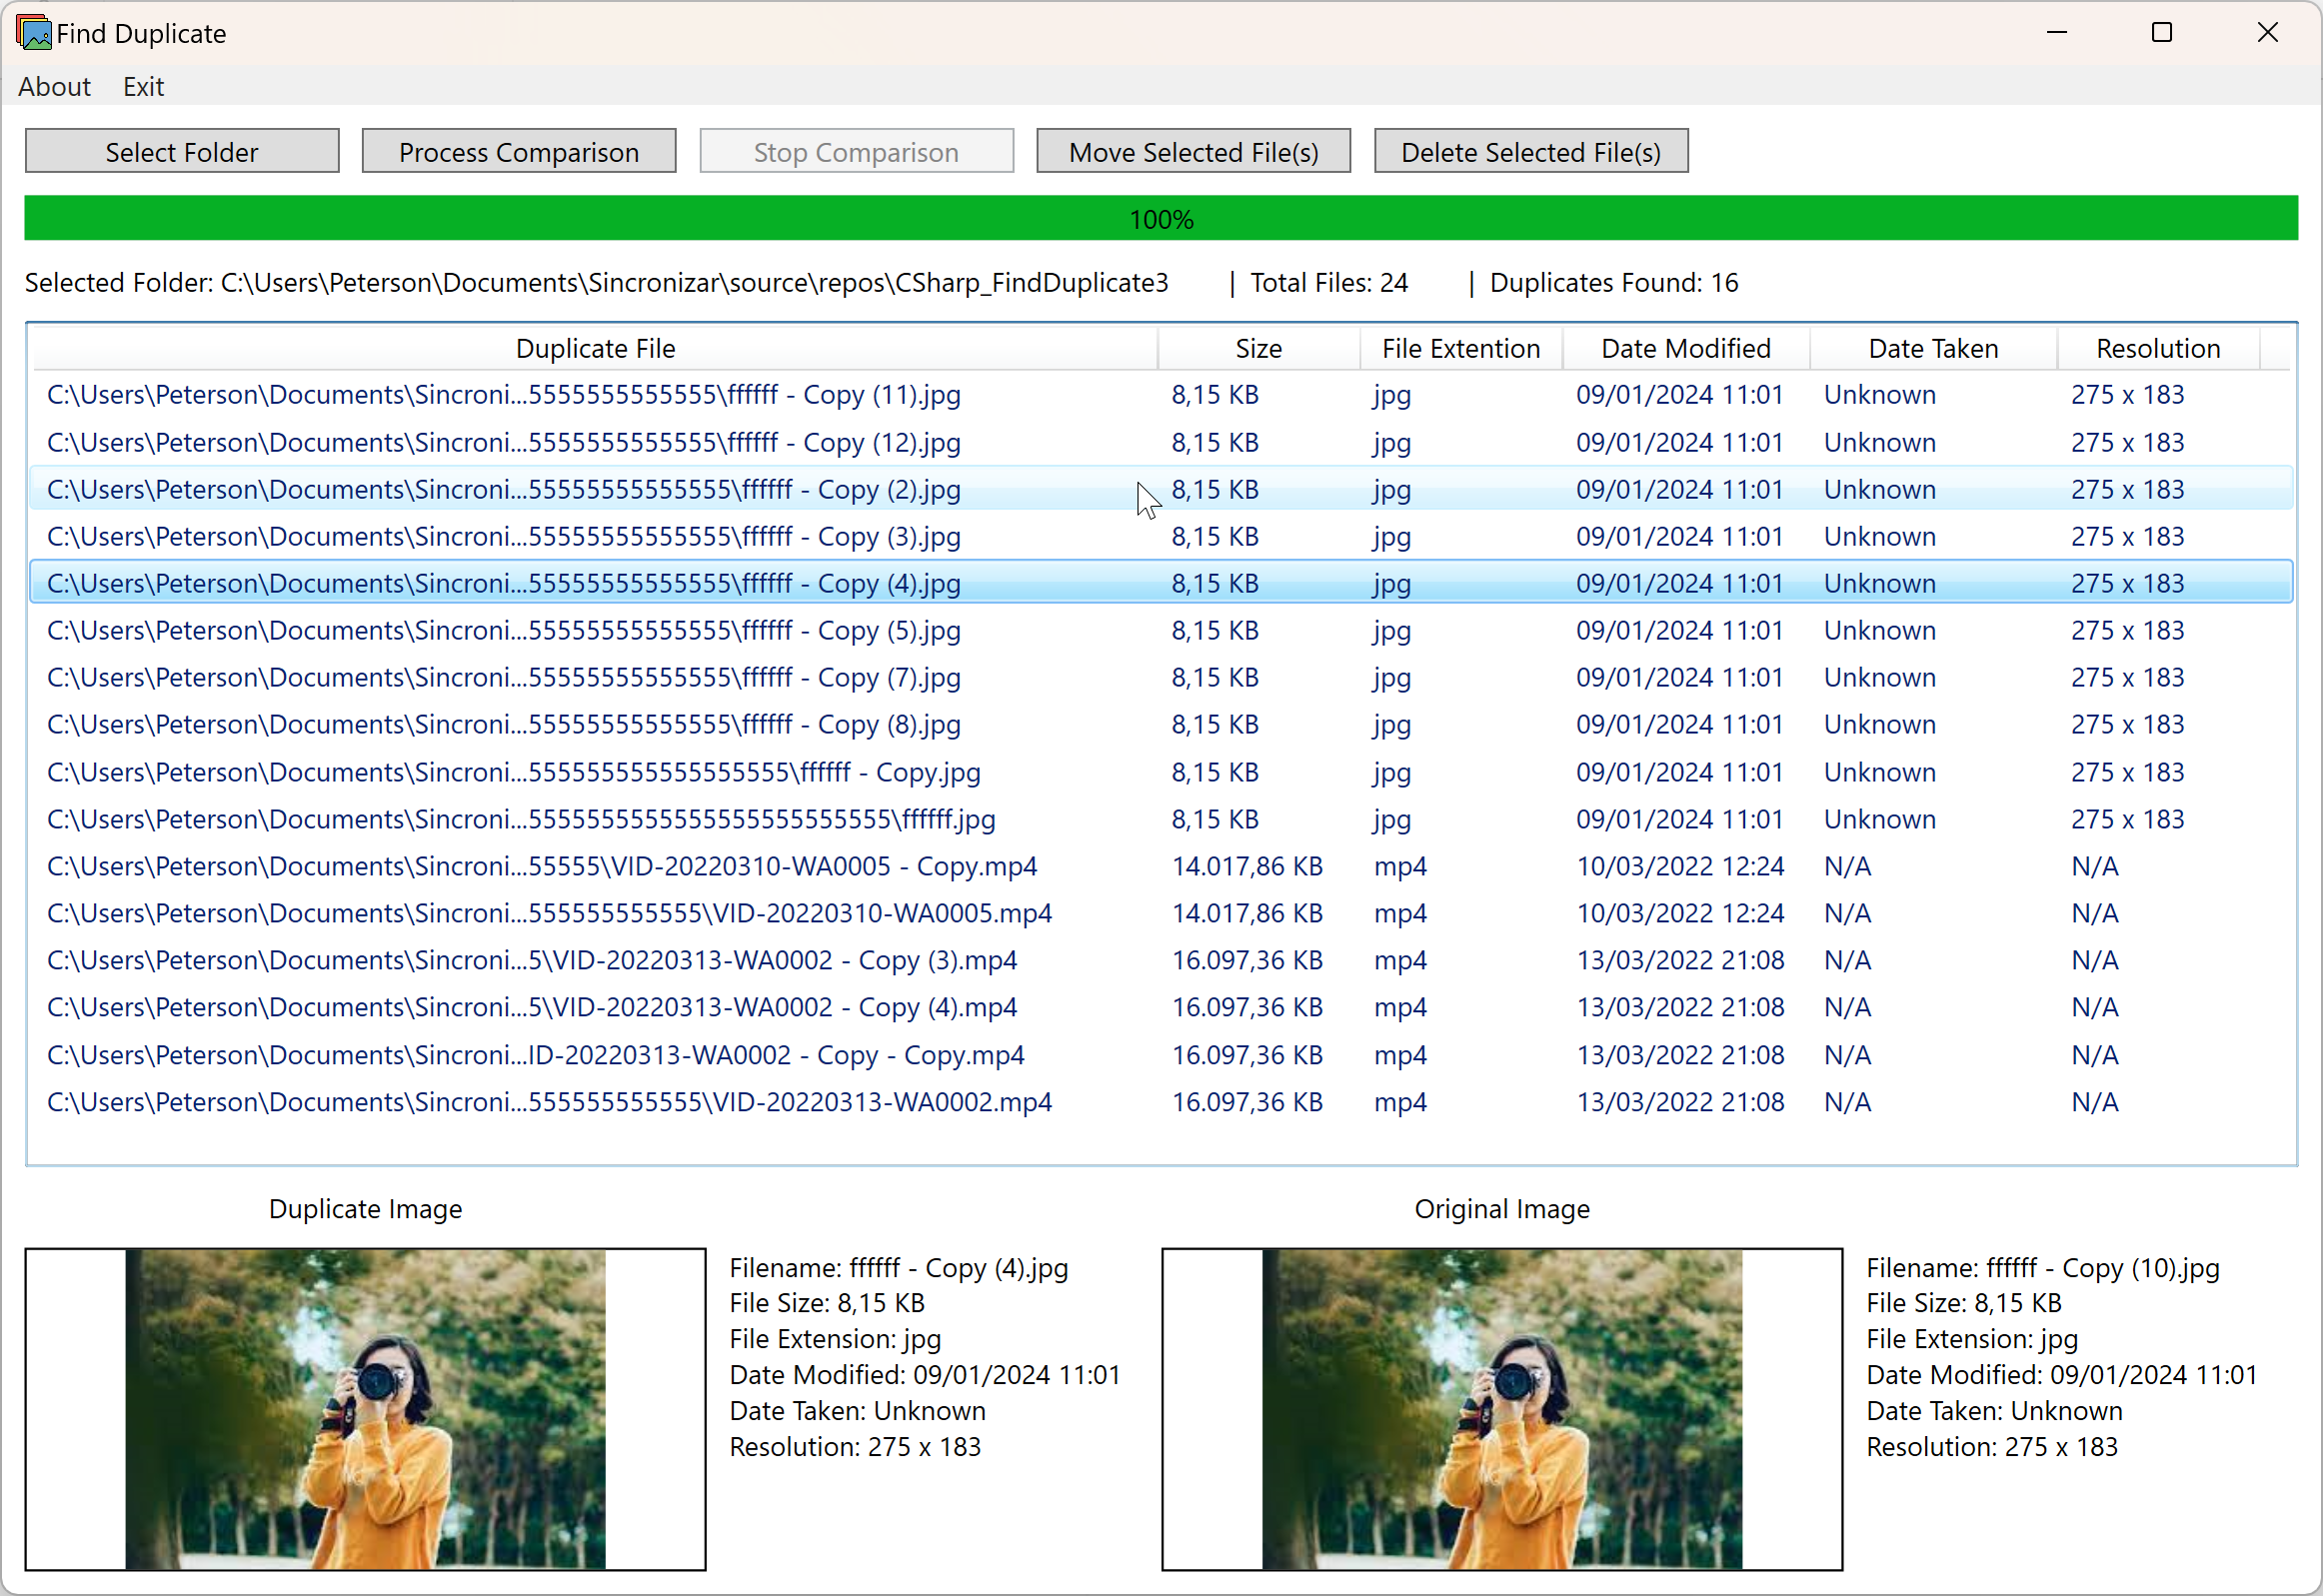The height and width of the screenshot is (1596, 2323).
Task: Select the 100% progress bar indicator
Action: [1163, 219]
